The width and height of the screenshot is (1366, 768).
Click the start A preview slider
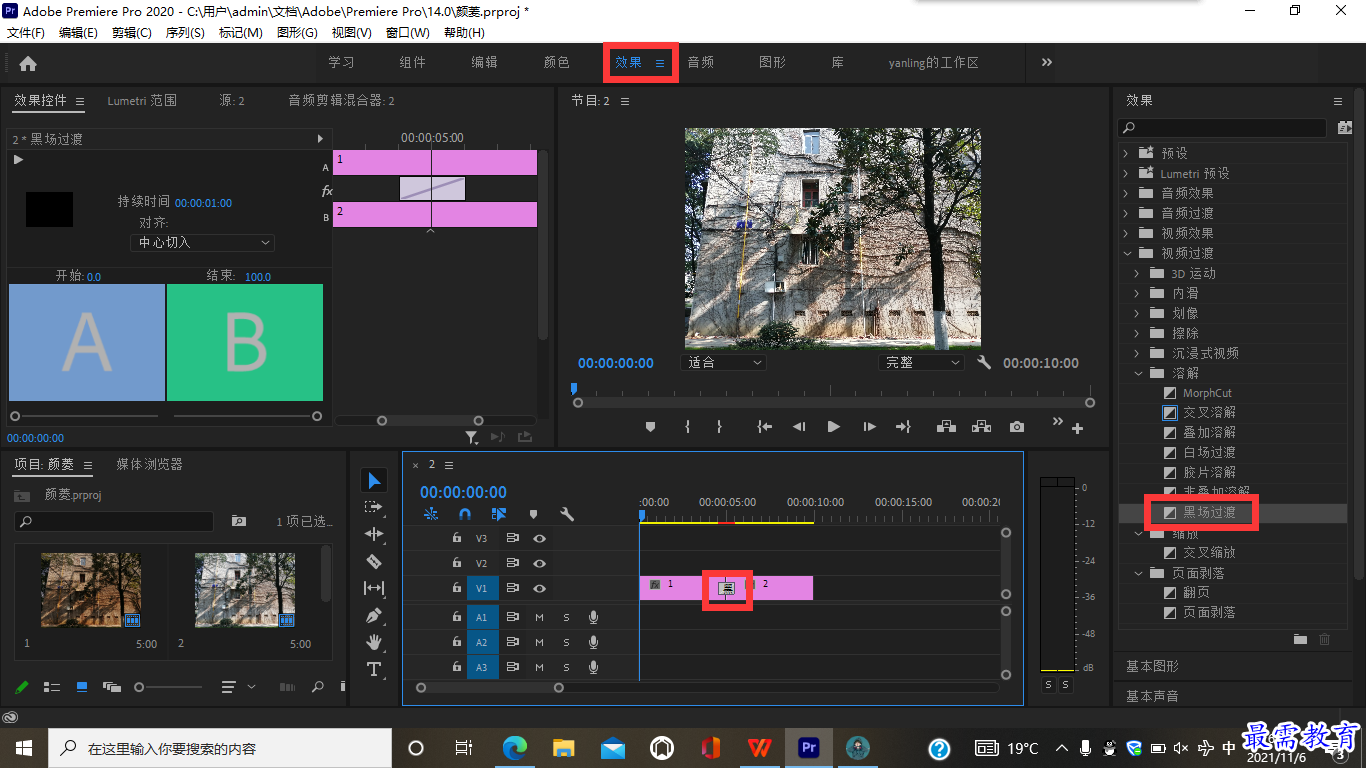click(x=15, y=416)
